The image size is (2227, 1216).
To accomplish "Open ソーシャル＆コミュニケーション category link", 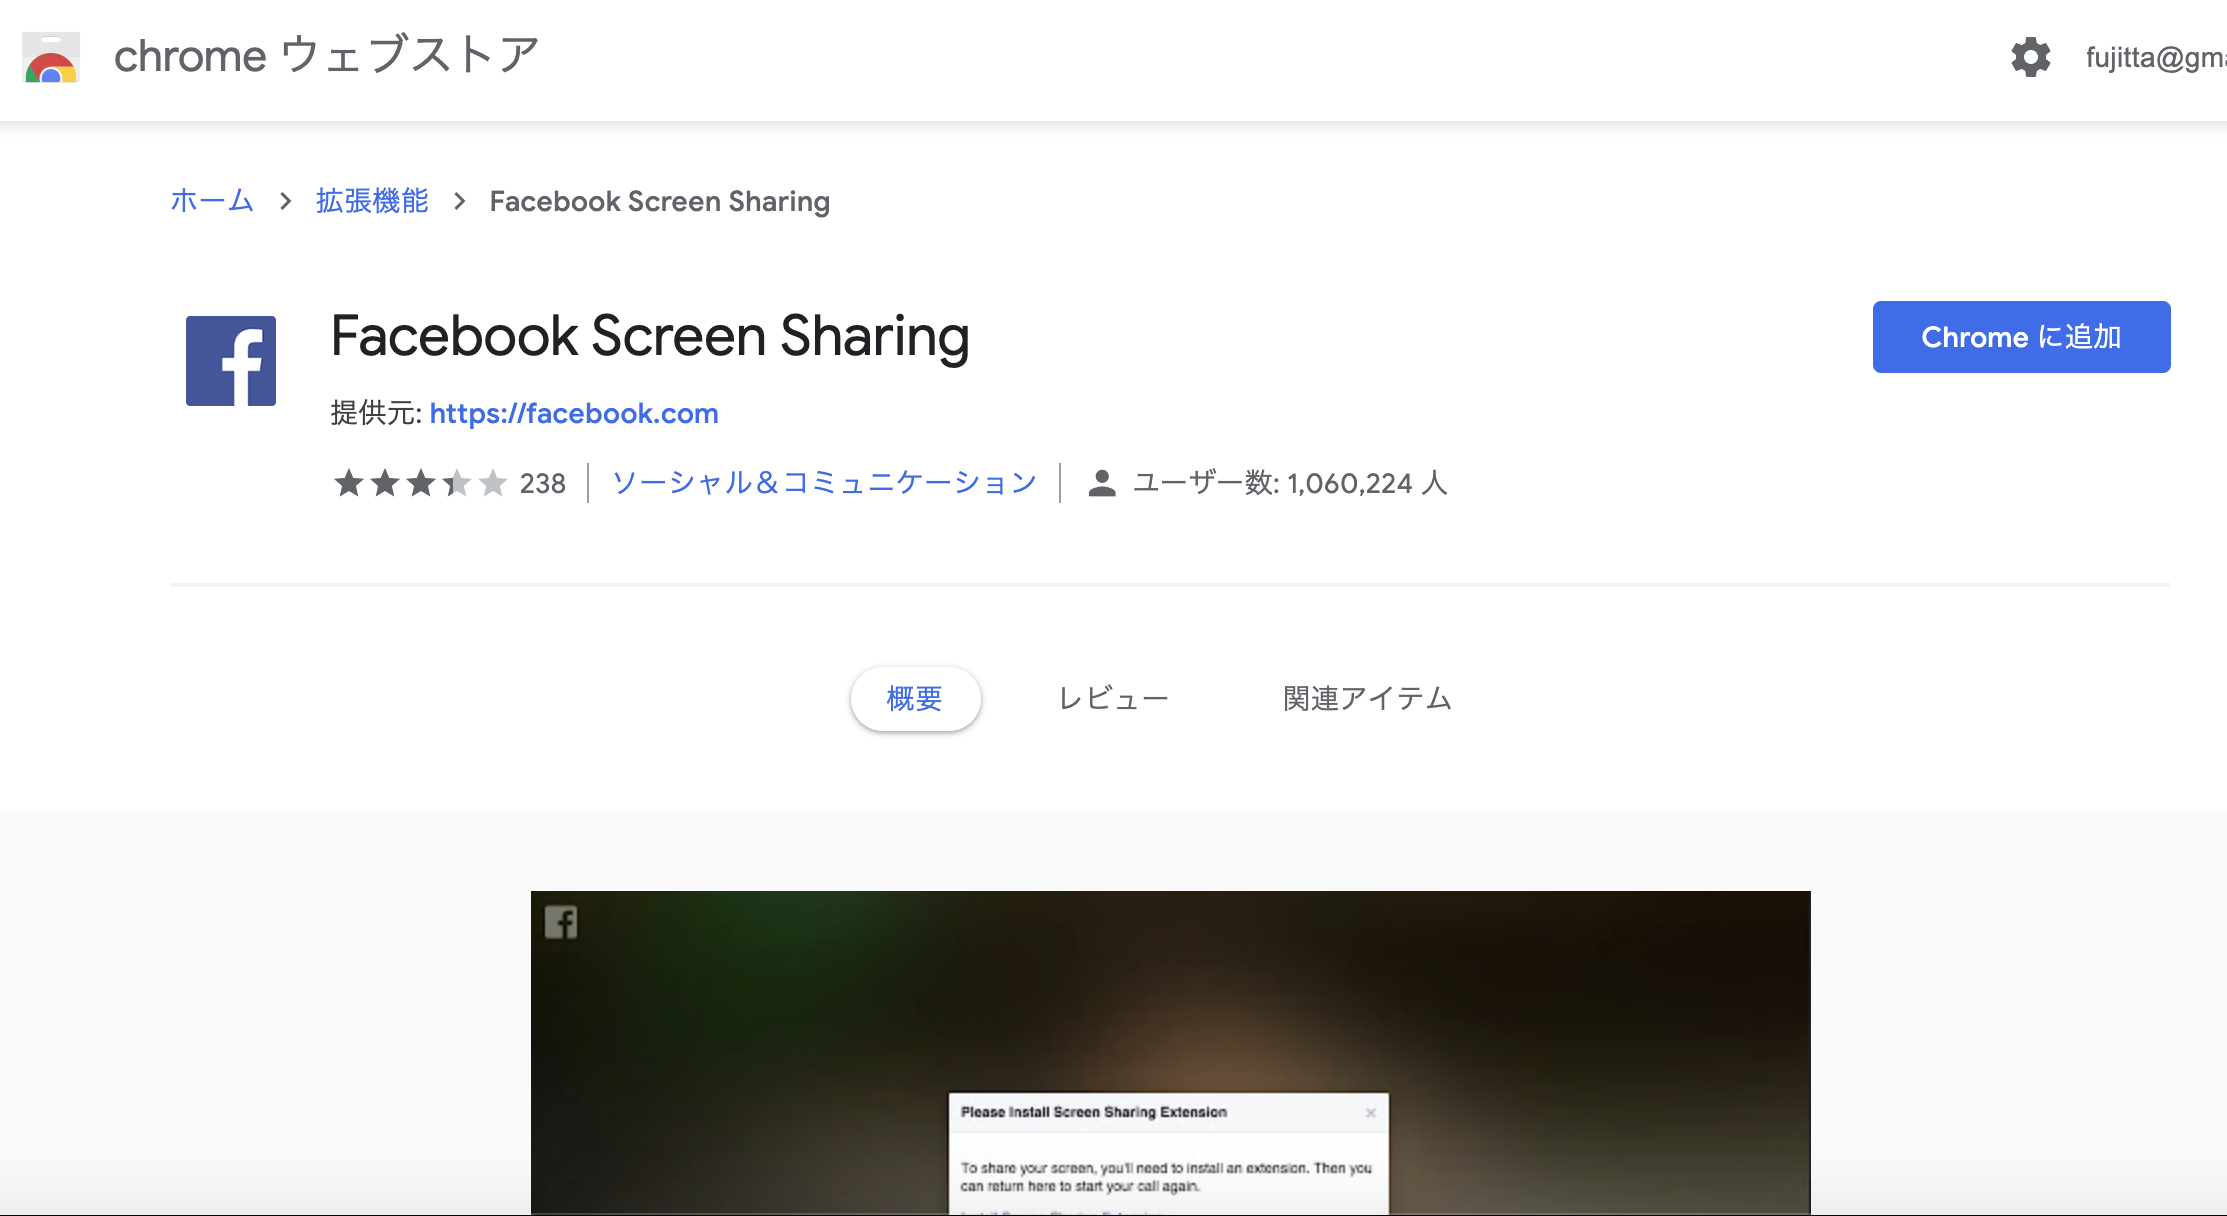I will [x=824, y=483].
